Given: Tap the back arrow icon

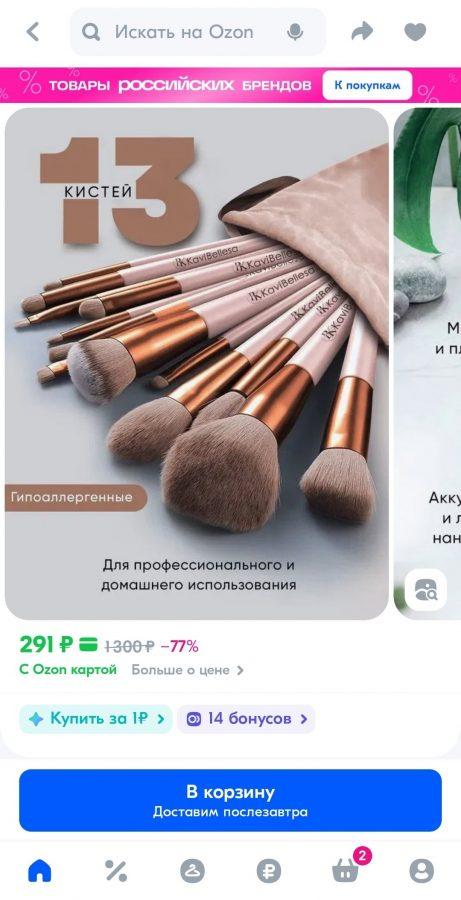Looking at the screenshot, I should (x=33, y=32).
